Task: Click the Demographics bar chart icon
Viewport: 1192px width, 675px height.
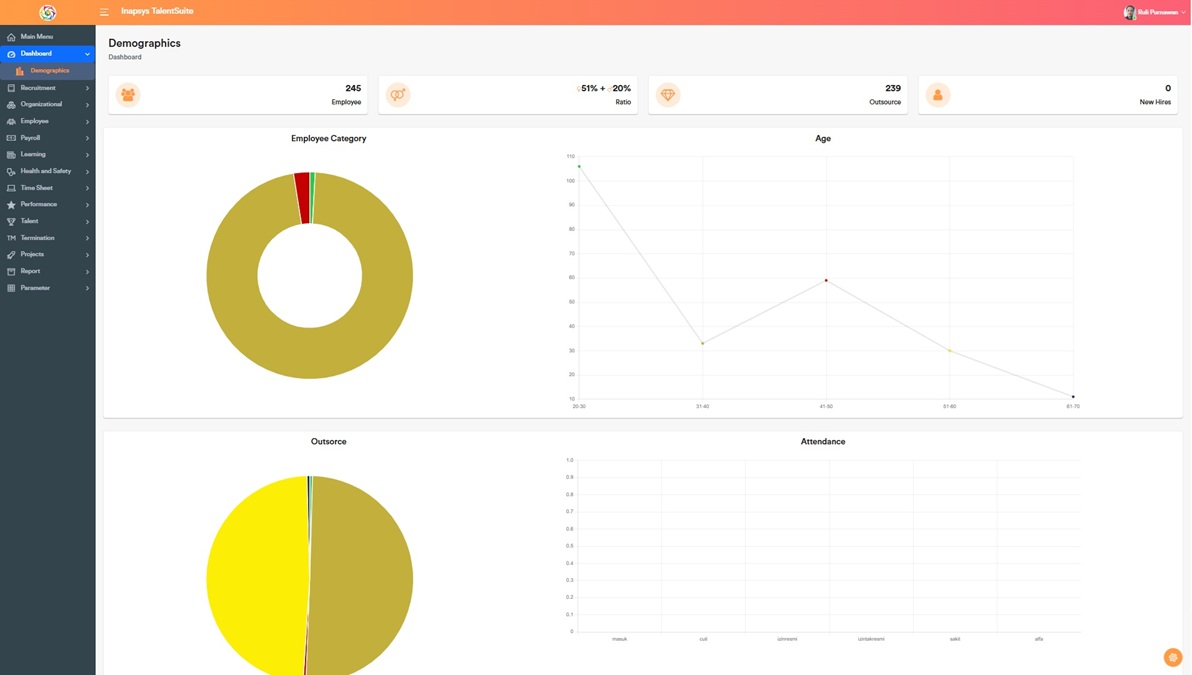Action: 20,71
